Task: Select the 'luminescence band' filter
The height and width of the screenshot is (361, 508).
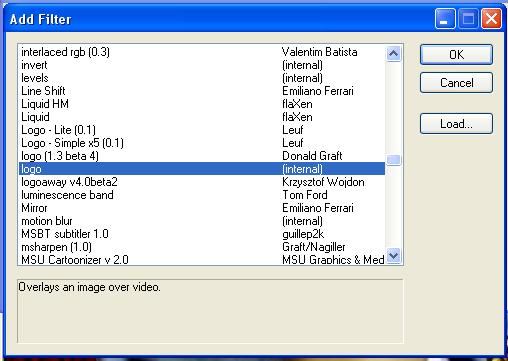Action: pyautogui.click(x=202, y=195)
